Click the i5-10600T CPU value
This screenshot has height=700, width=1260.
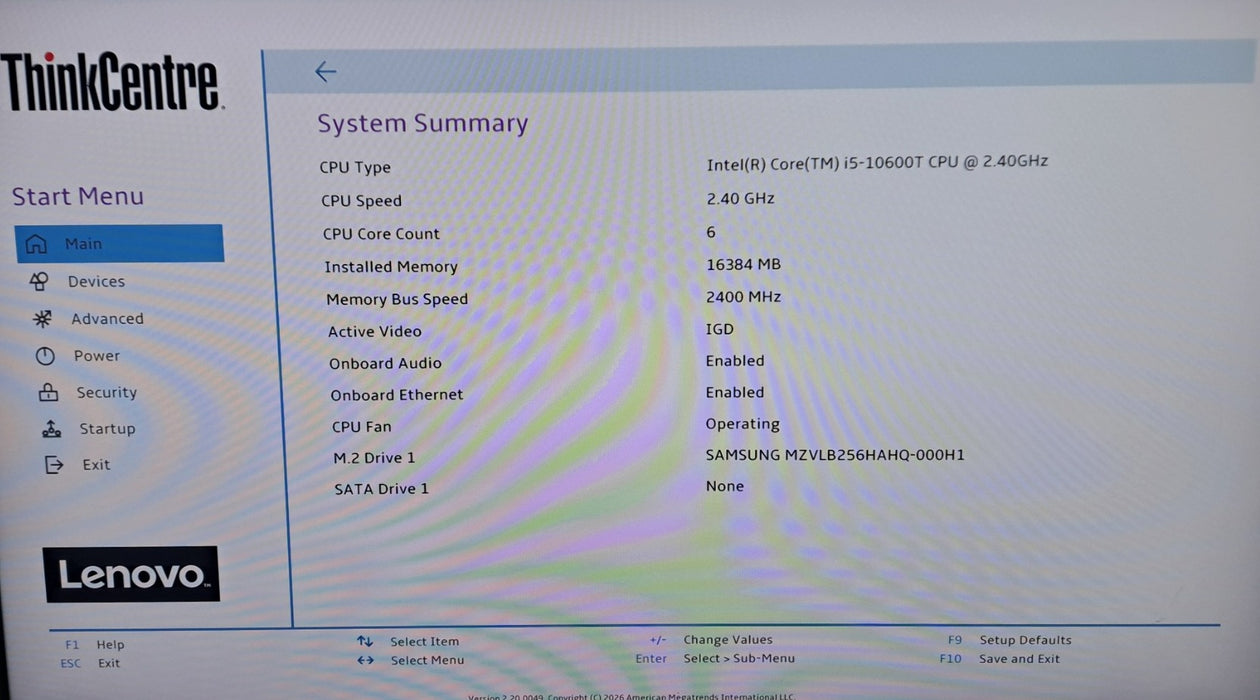point(877,162)
